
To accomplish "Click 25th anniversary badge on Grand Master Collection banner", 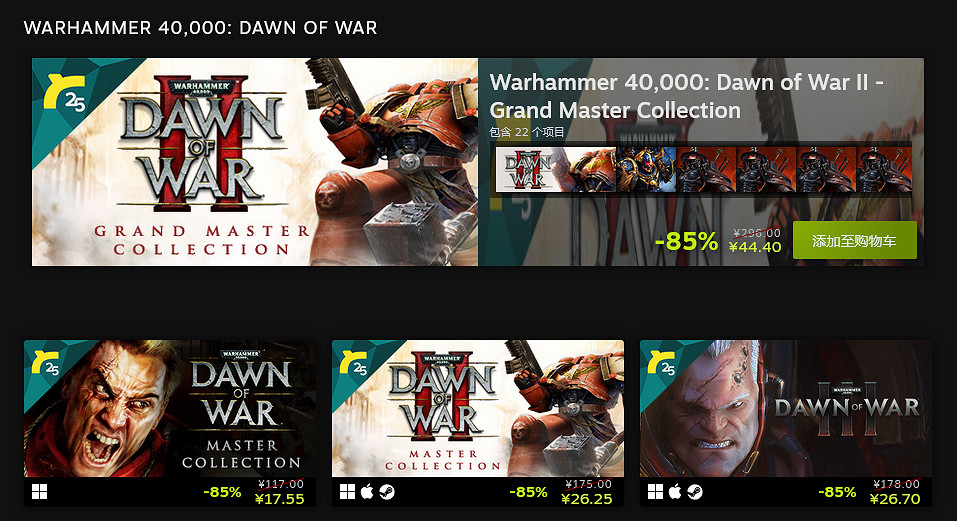I will point(65,92).
